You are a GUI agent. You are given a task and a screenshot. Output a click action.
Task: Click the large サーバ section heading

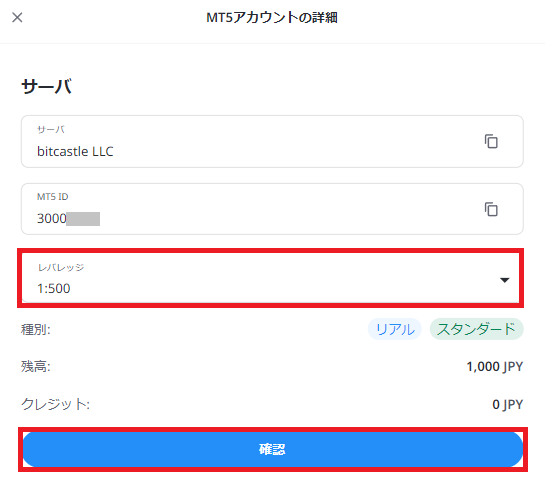(47, 86)
